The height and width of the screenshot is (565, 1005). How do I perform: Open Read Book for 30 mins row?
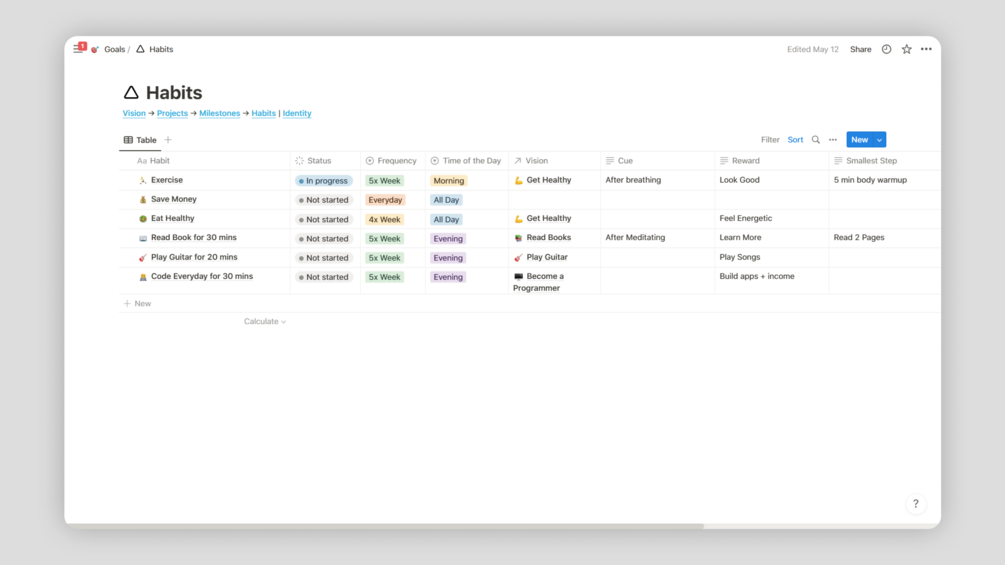pos(194,238)
